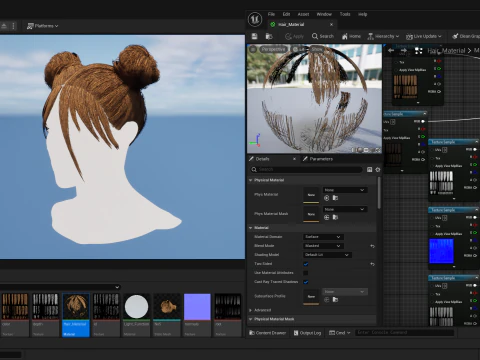The height and width of the screenshot is (360, 480).
Task: Click the Hair_Material breadcrumb link
Action: pos(446,51)
